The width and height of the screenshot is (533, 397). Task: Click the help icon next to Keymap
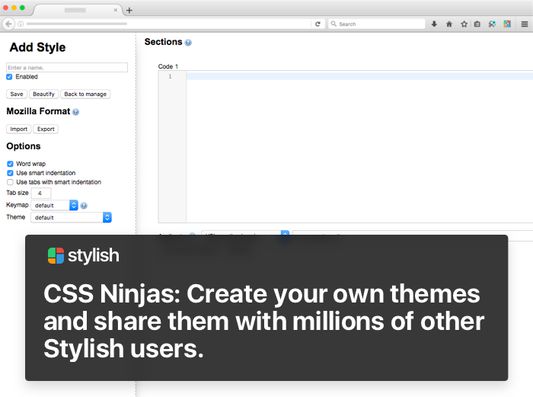point(84,205)
